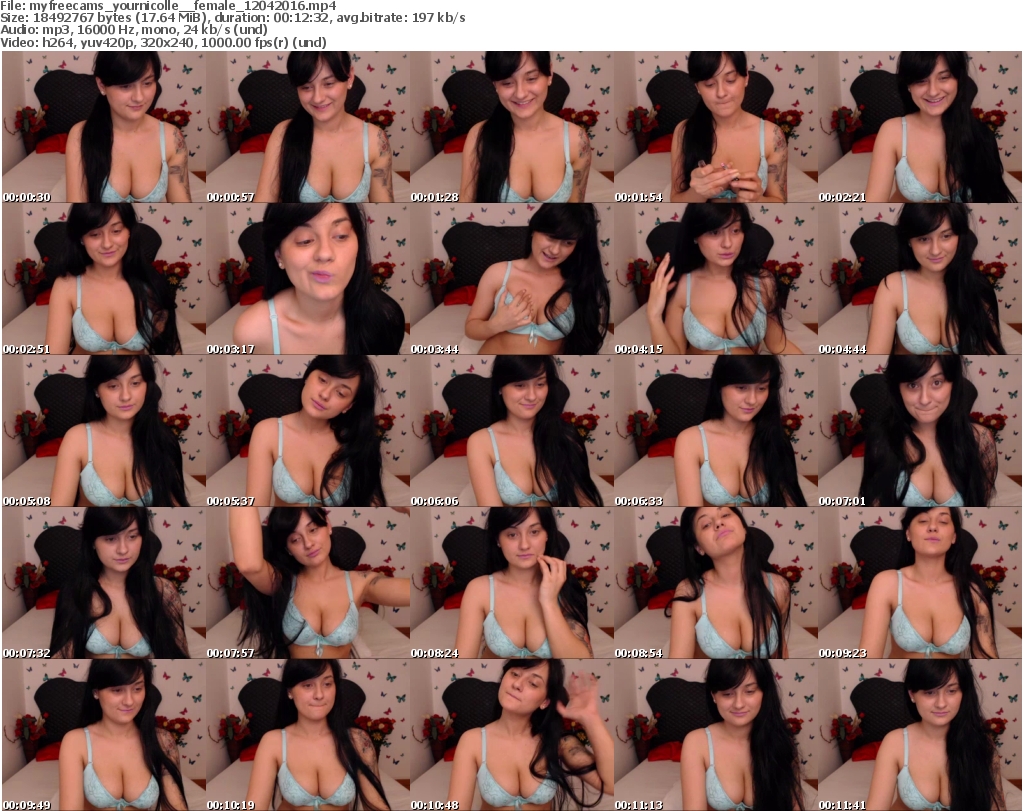The width and height of the screenshot is (1024, 811).
Task: Click the 'Size: 18492767 bytes' info line
Action: pyautogui.click(x=232, y=18)
